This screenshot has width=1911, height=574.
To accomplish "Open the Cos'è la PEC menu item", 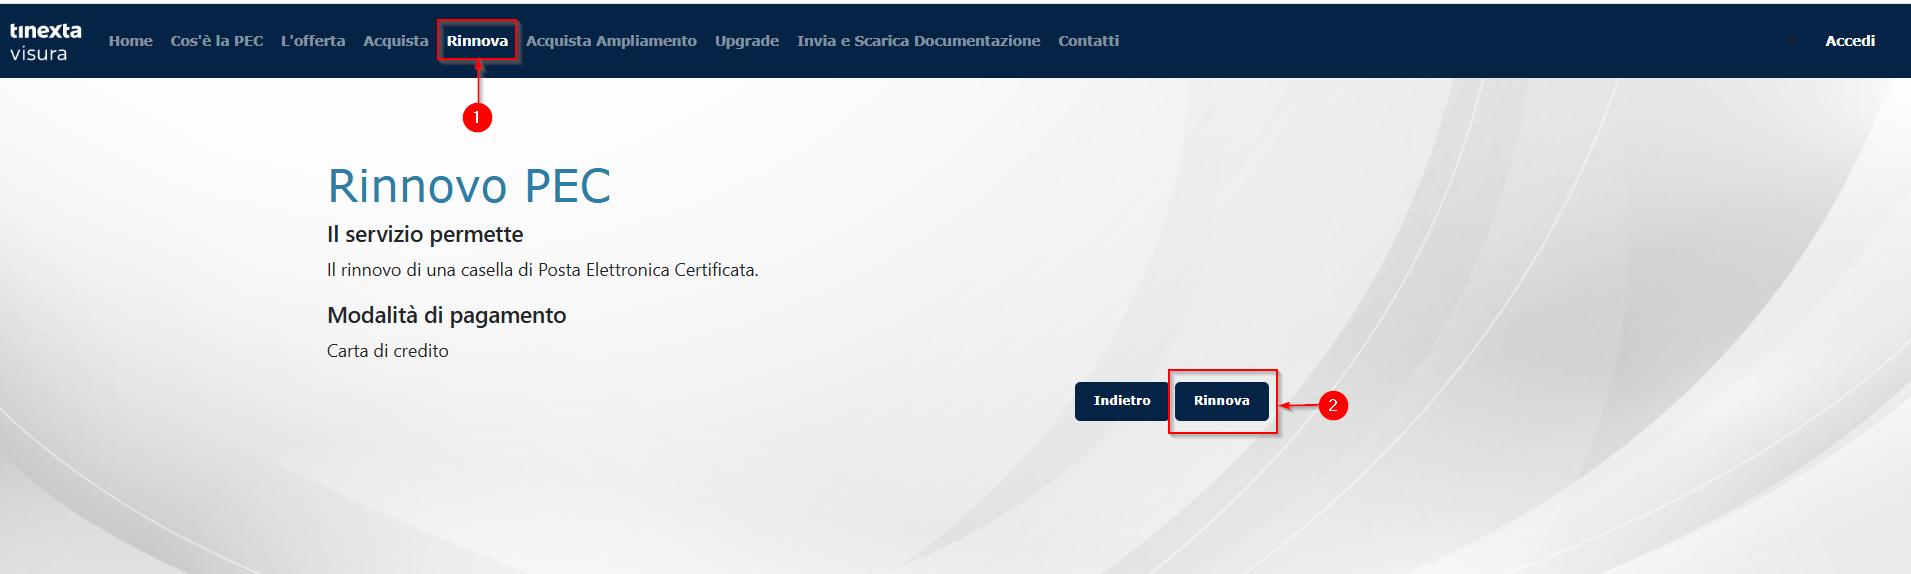I will point(217,41).
